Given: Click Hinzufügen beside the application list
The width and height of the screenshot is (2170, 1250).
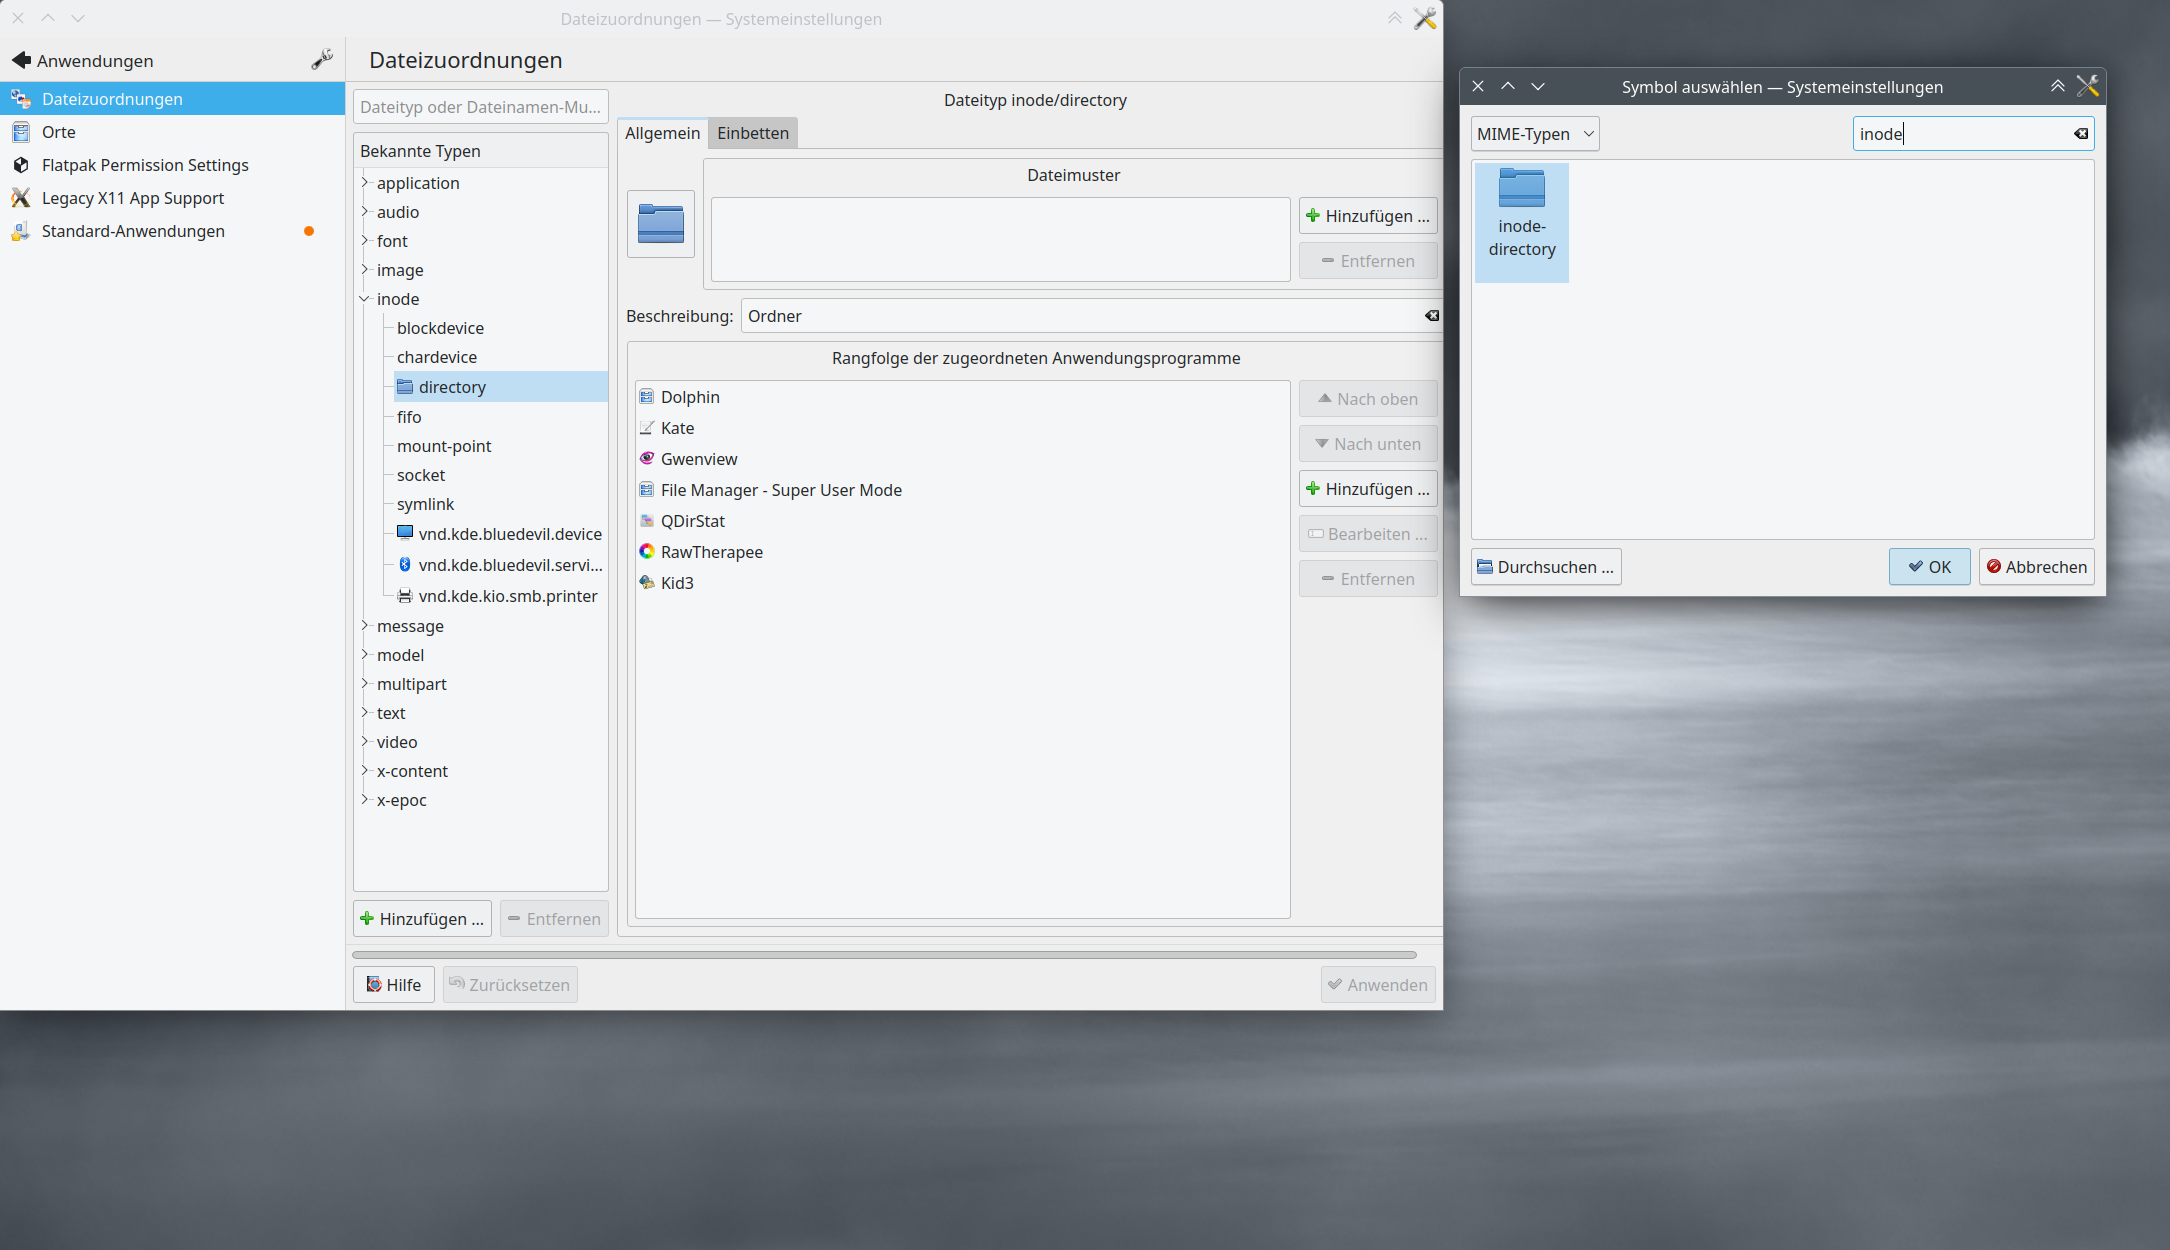Looking at the screenshot, I should pos(1368,489).
